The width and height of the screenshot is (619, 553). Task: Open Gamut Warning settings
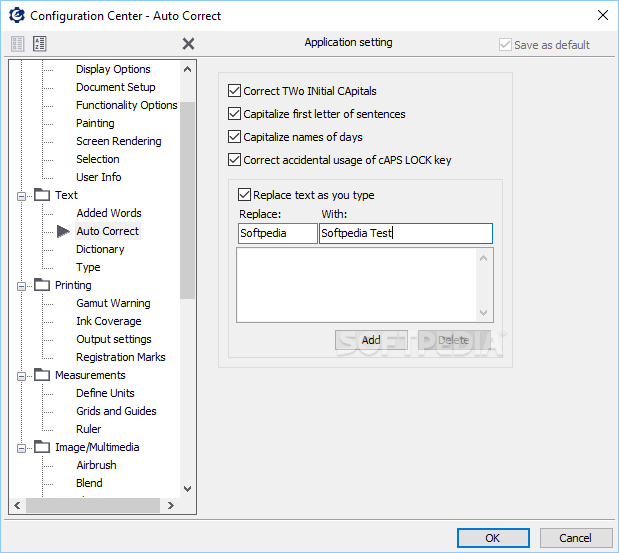[113, 303]
